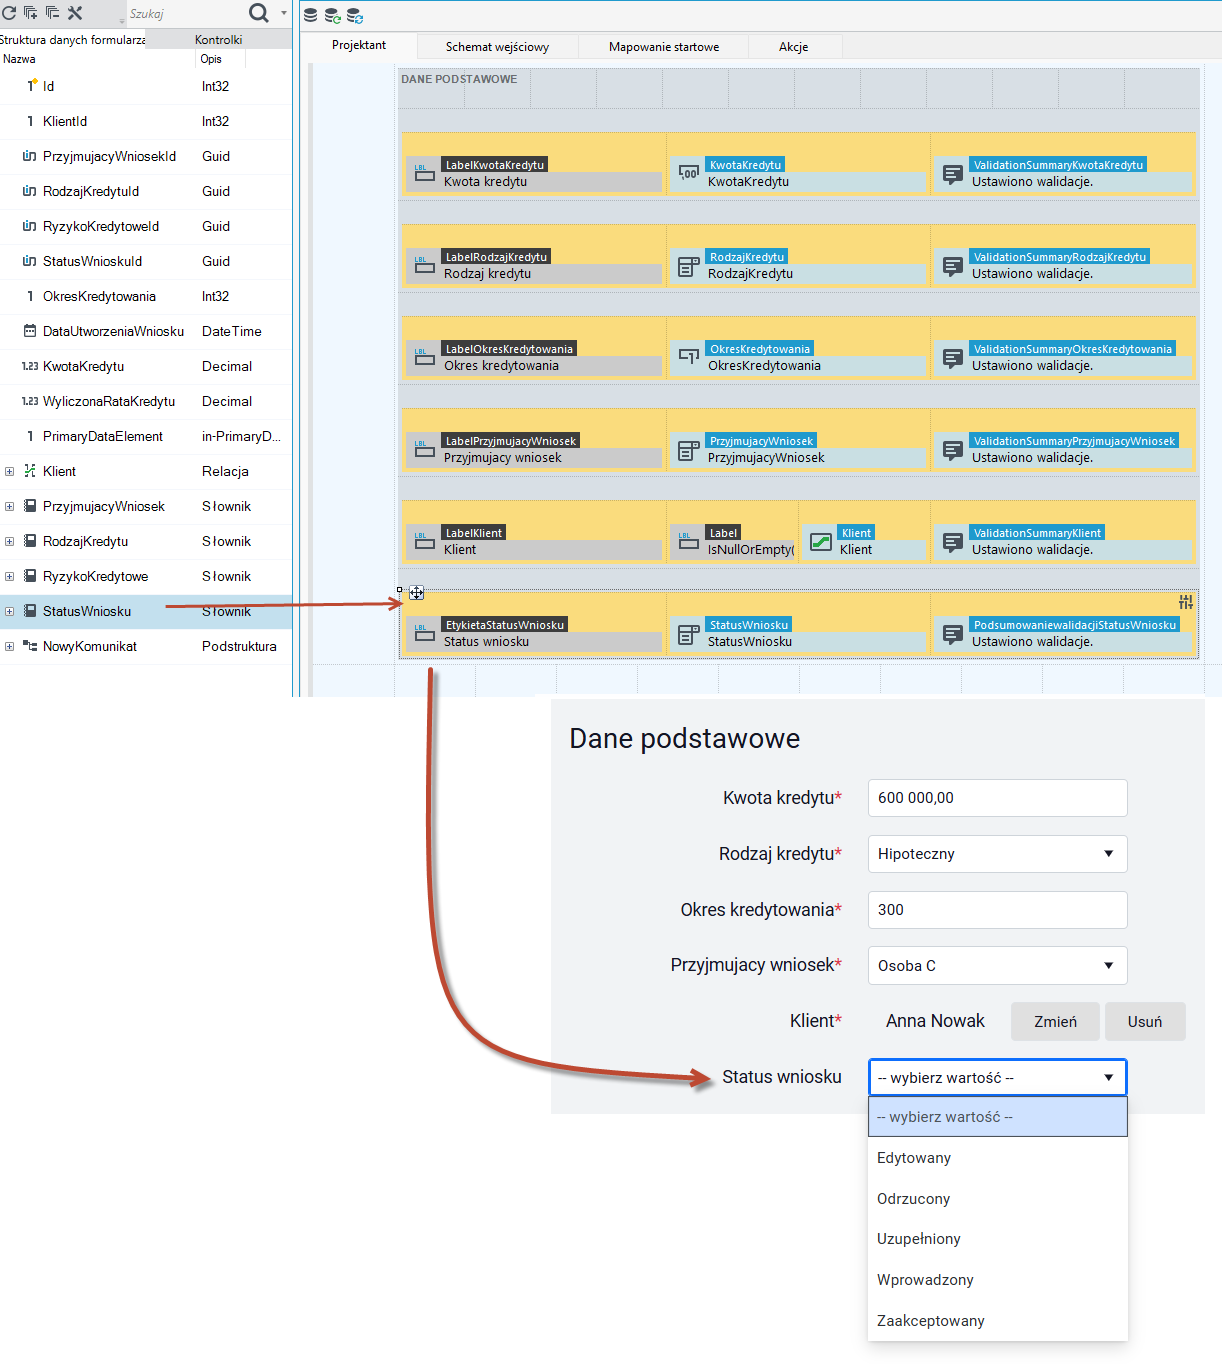Click the move handle icon of the selected row
The width and height of the screenshot is (1222, 1365).
pyautogui.click(x=417, y=593)
